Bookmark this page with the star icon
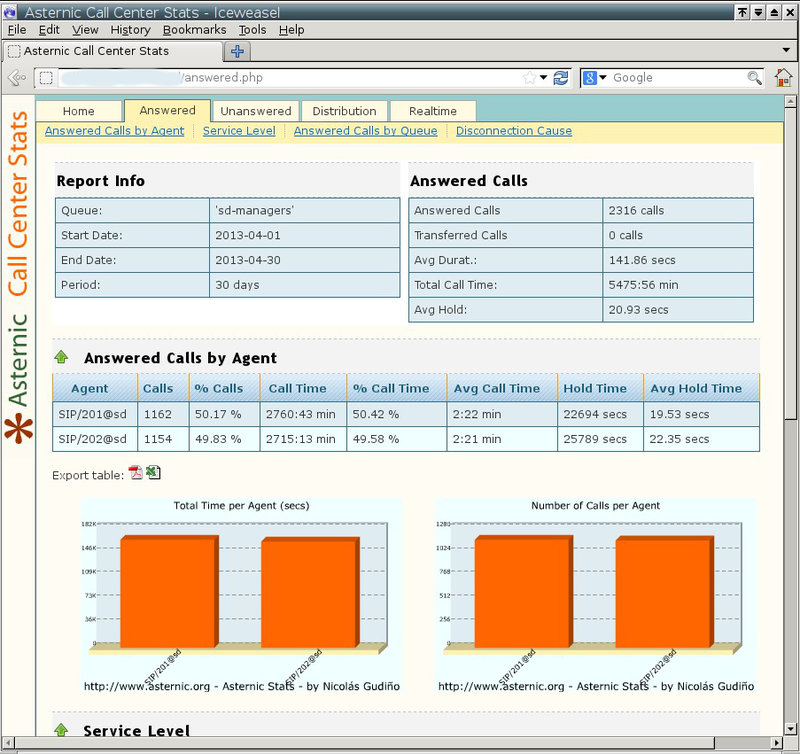Viewport: 800px width, 754px height. tap(529, 78)
